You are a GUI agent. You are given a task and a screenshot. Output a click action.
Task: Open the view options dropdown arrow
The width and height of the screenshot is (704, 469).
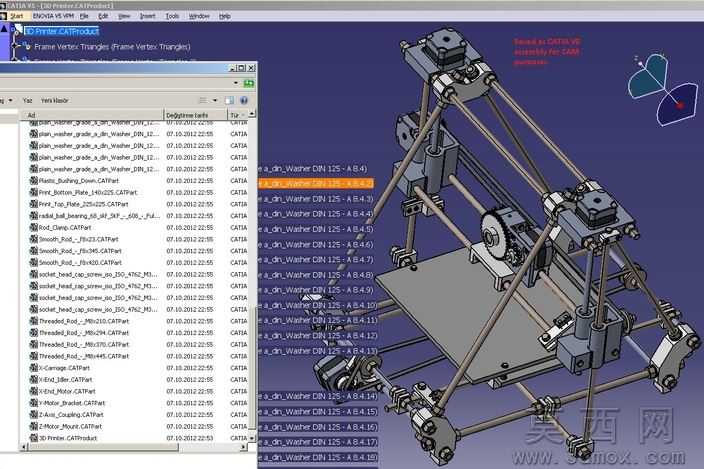click(215, 101)
